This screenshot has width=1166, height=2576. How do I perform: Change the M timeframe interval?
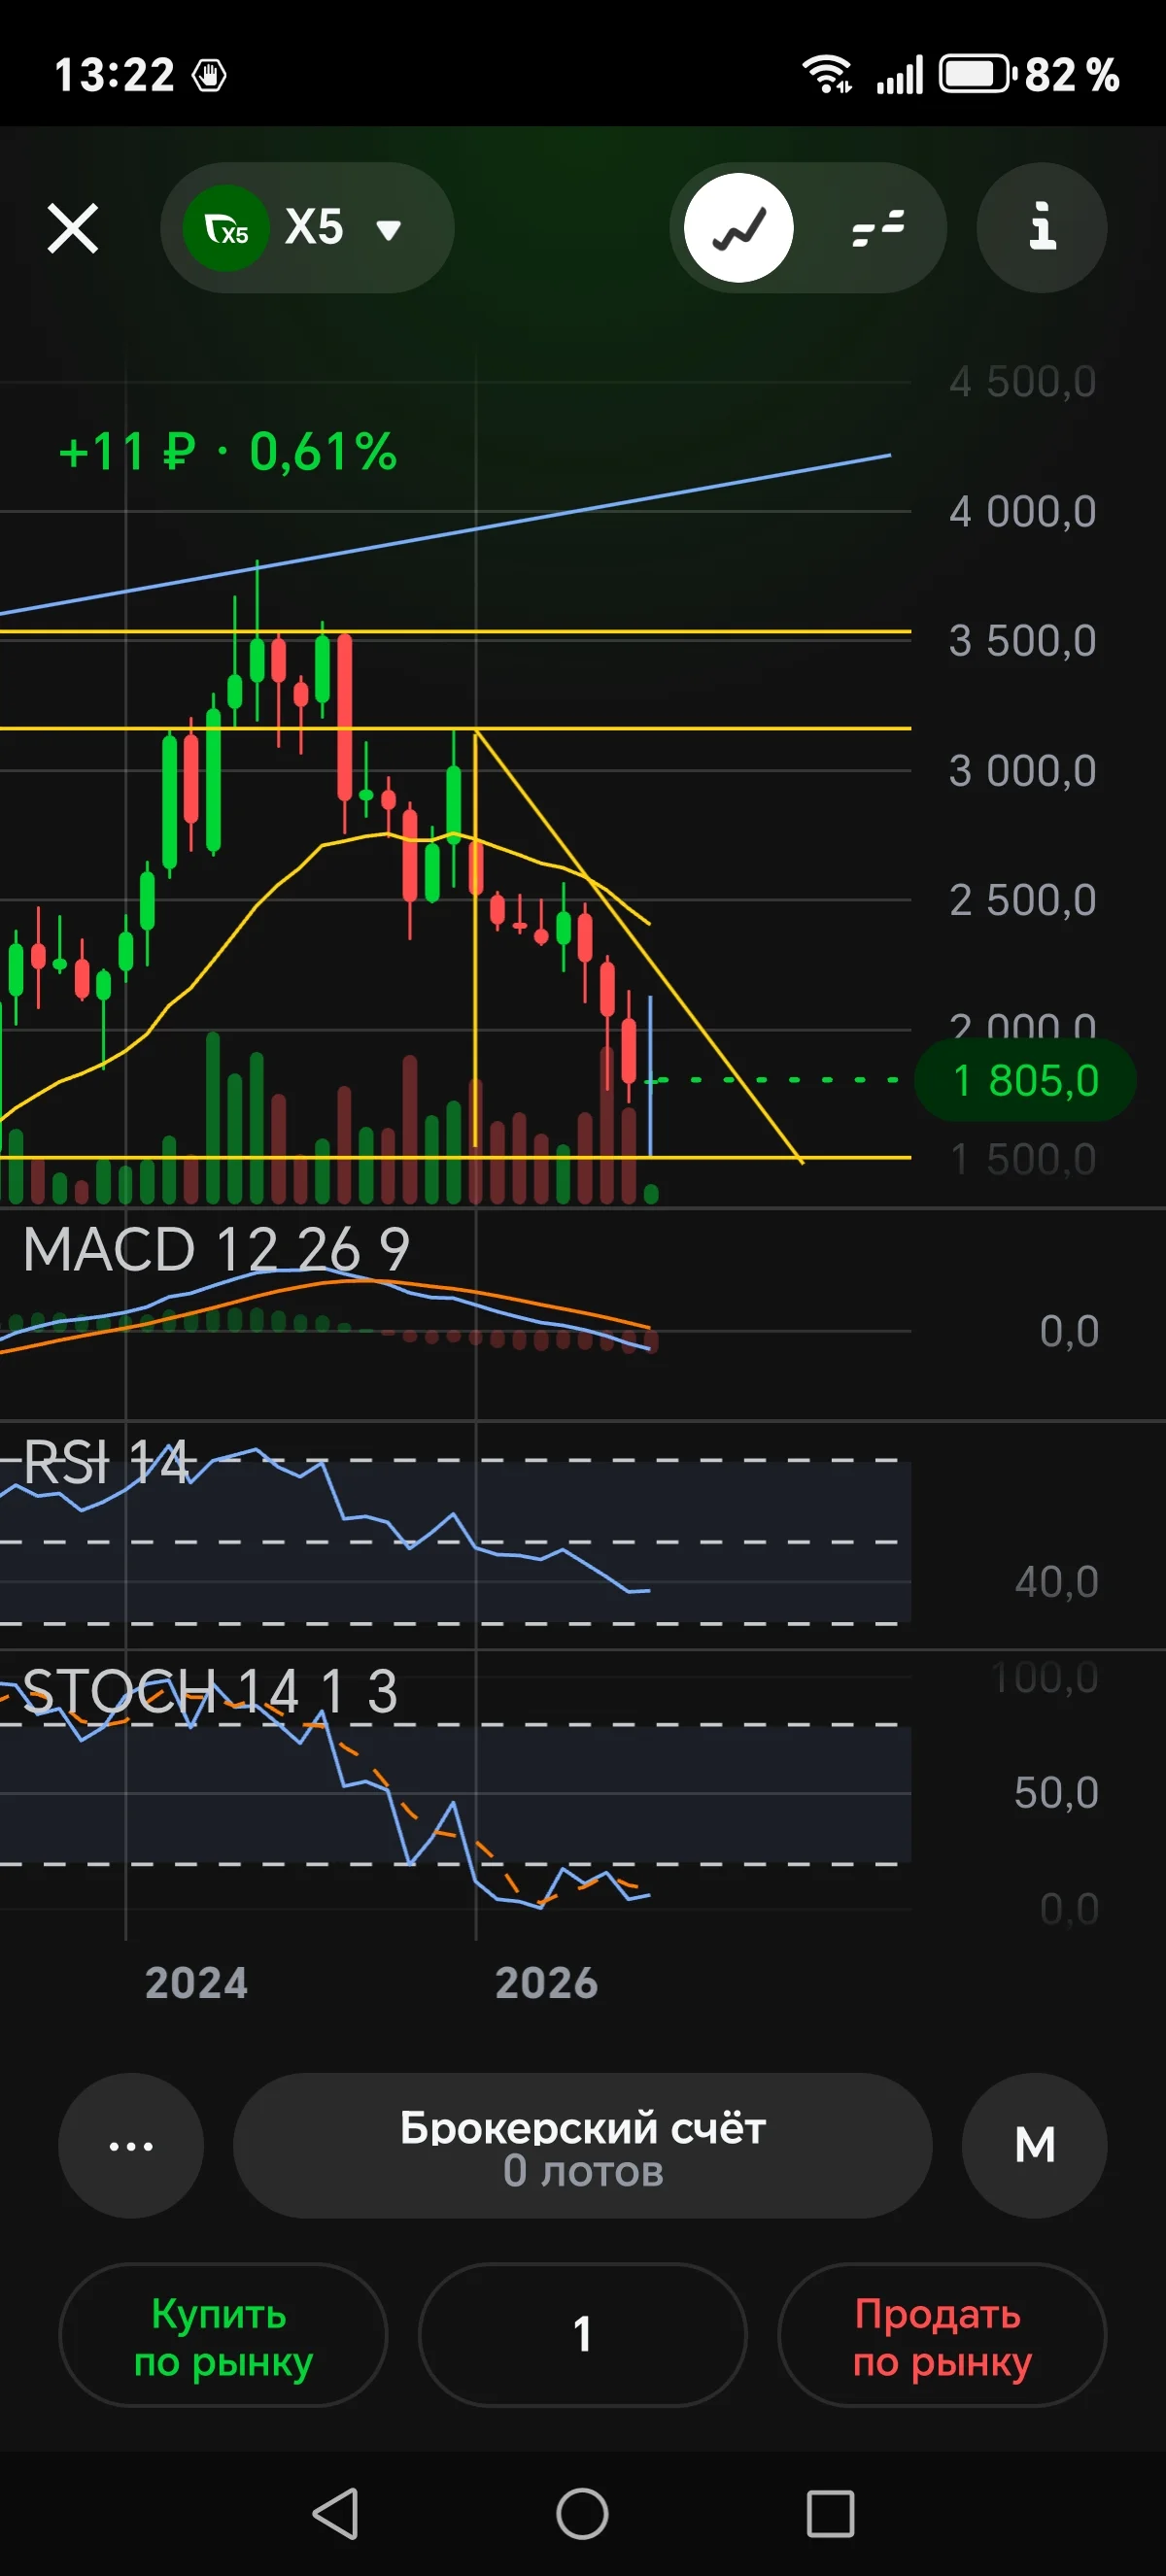coord(1035,2146)
